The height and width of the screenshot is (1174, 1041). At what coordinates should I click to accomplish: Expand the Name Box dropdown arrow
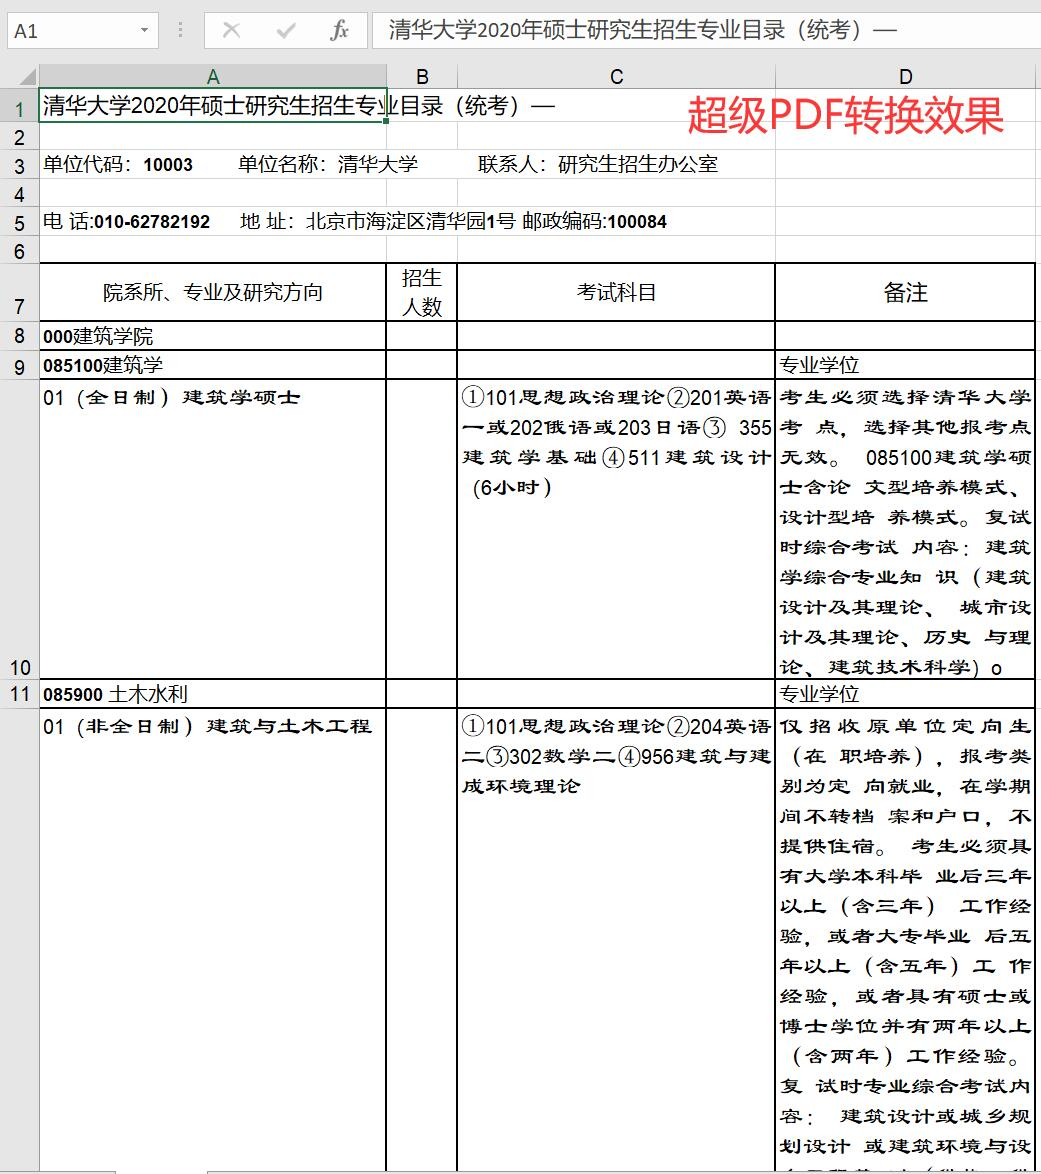click(x=145, y=31)
